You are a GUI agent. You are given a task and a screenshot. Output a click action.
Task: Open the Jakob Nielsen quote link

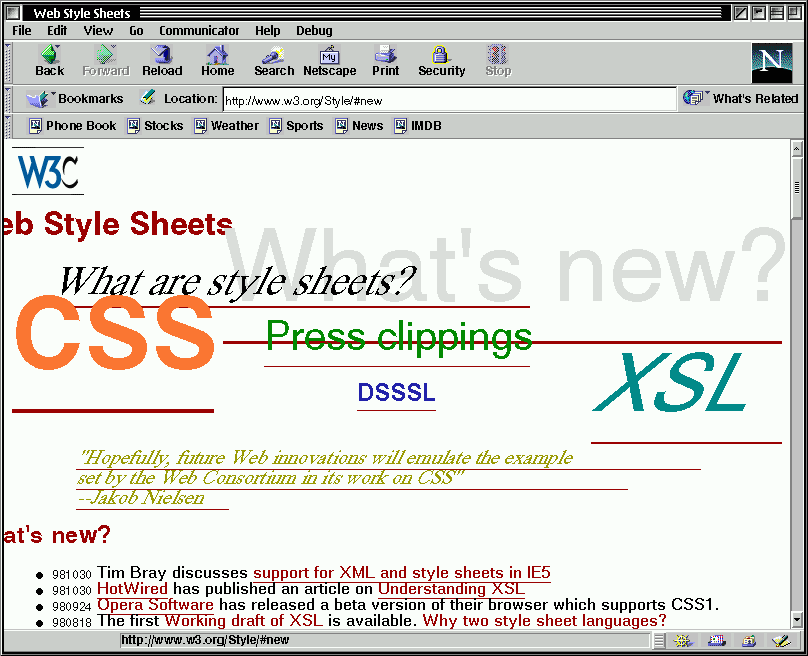[x=325, y=478]
